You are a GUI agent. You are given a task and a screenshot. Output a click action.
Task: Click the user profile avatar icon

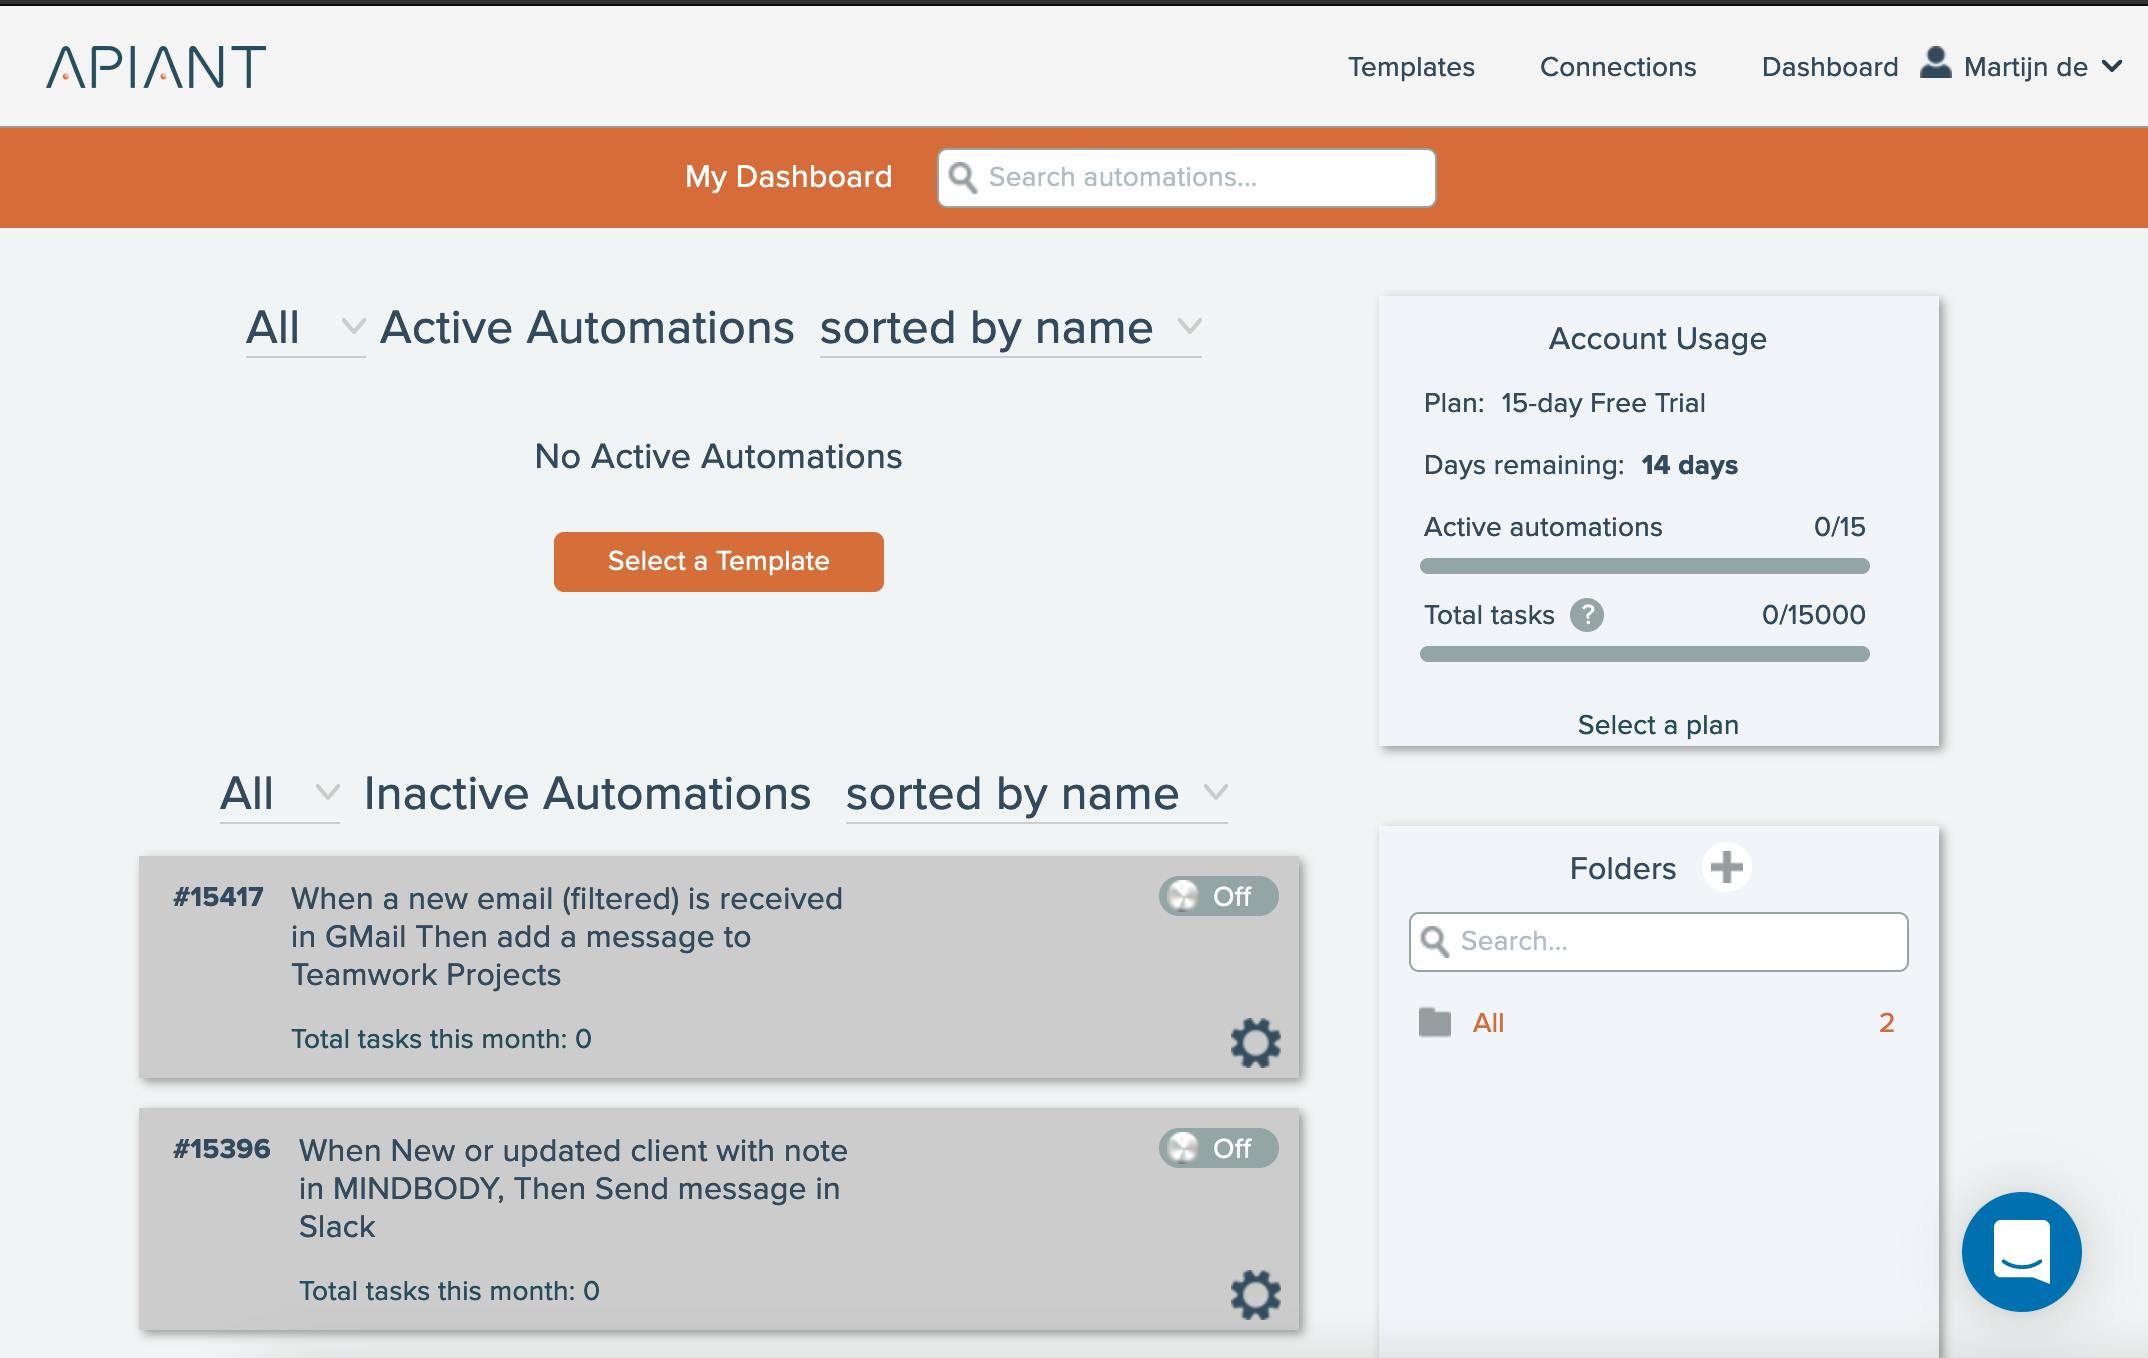[1935, 64]
